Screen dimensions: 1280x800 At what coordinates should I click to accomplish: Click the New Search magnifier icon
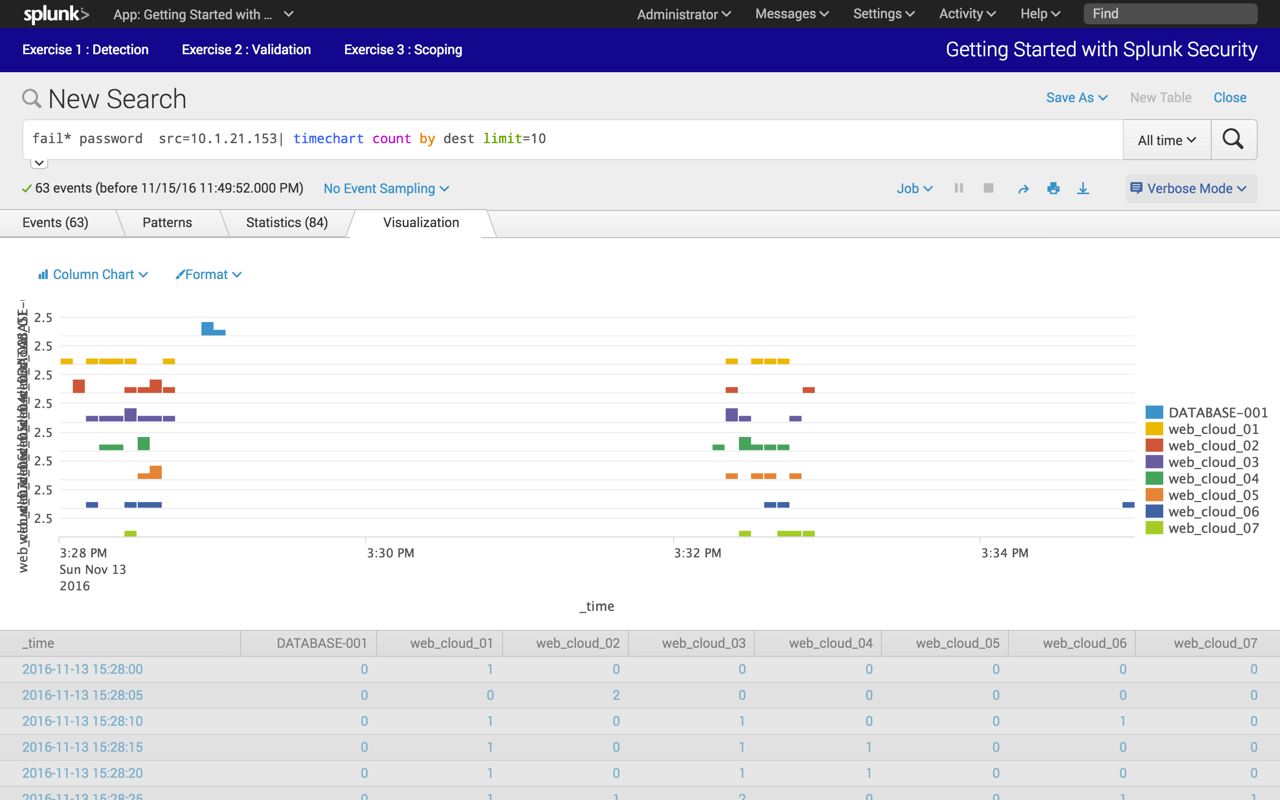32,98
